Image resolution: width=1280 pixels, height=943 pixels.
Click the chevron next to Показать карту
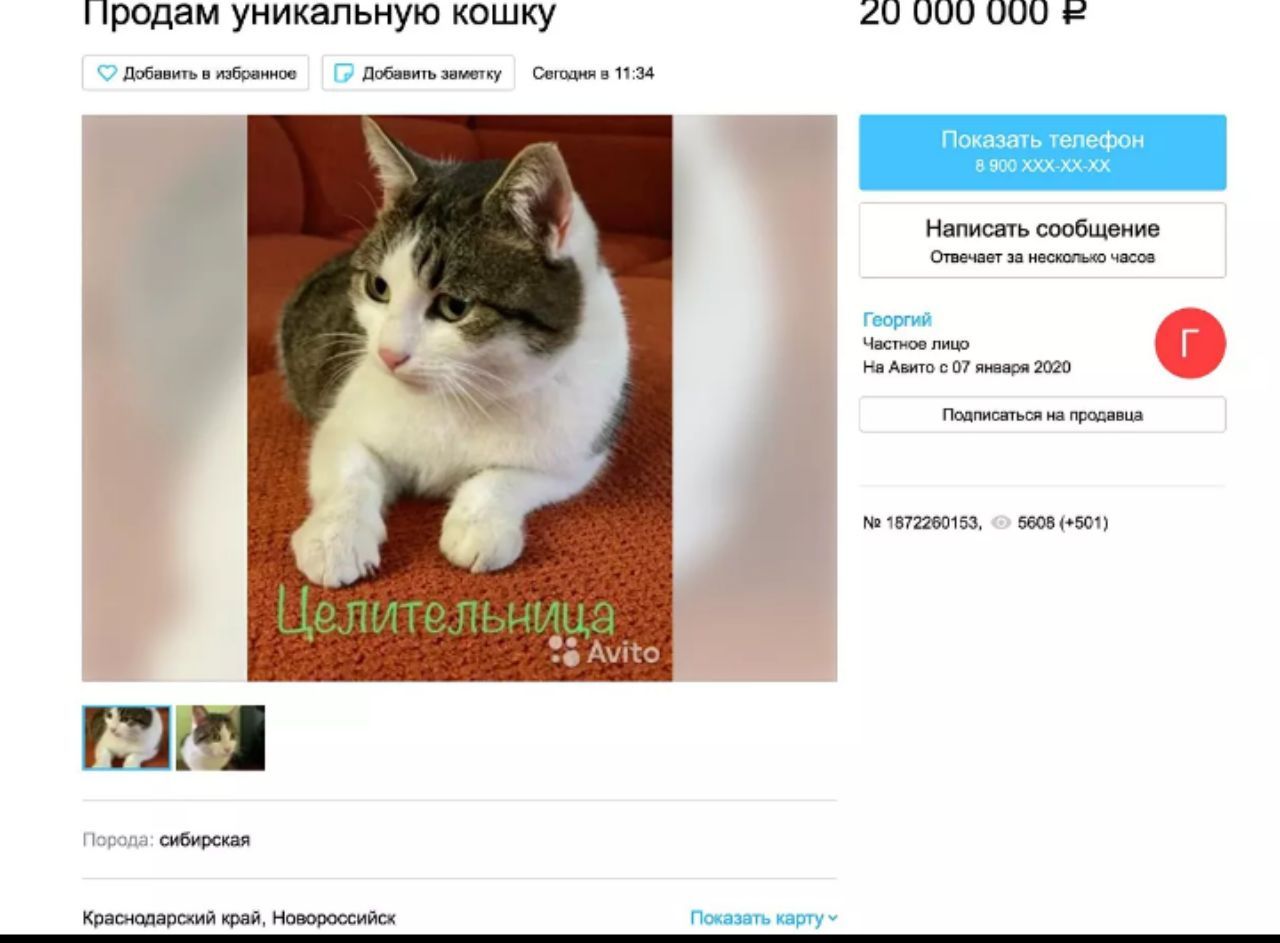(833, 918)
